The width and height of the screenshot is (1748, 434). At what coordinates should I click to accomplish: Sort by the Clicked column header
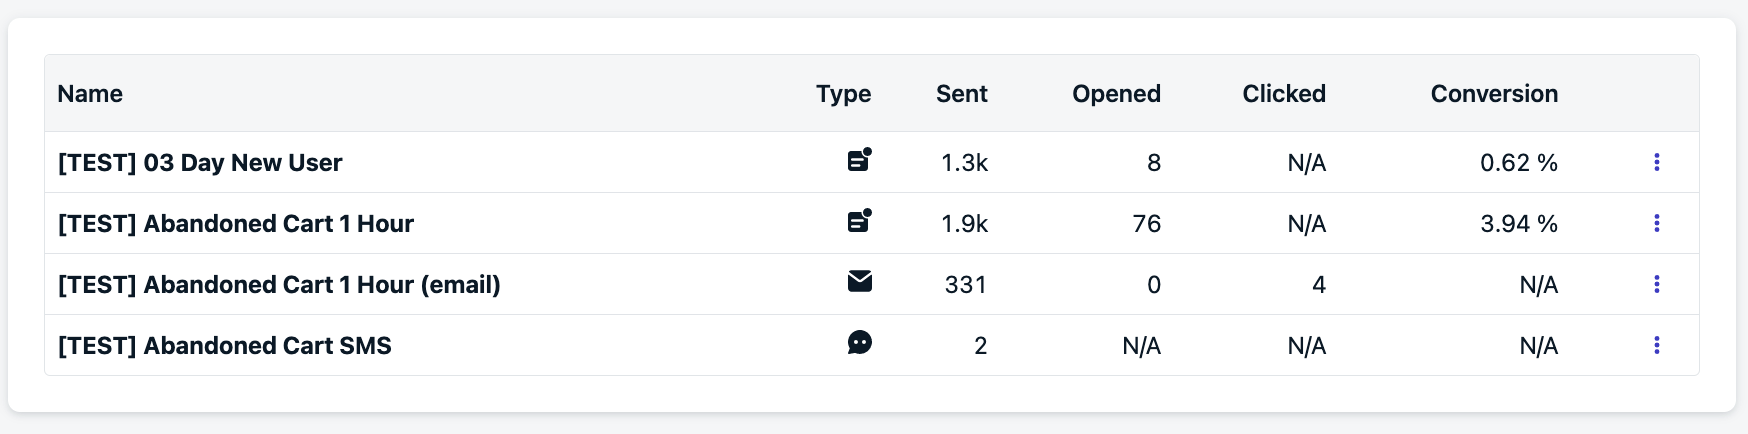[1284, 94]
